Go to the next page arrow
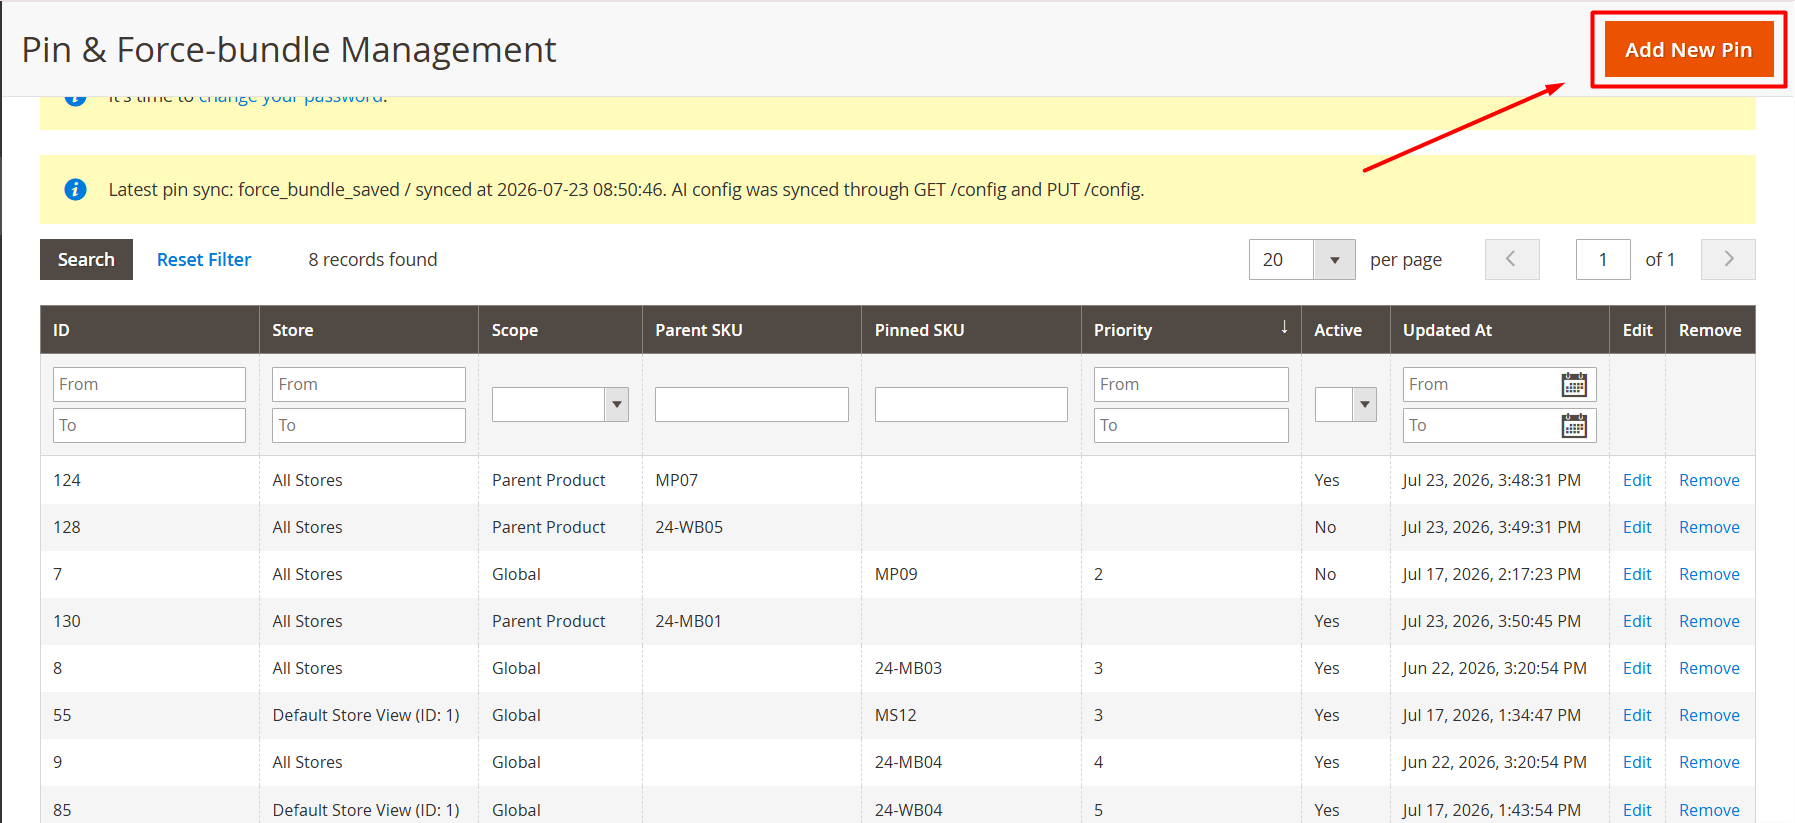This screenshot has height=823, width=1795. coord(1728,260)
